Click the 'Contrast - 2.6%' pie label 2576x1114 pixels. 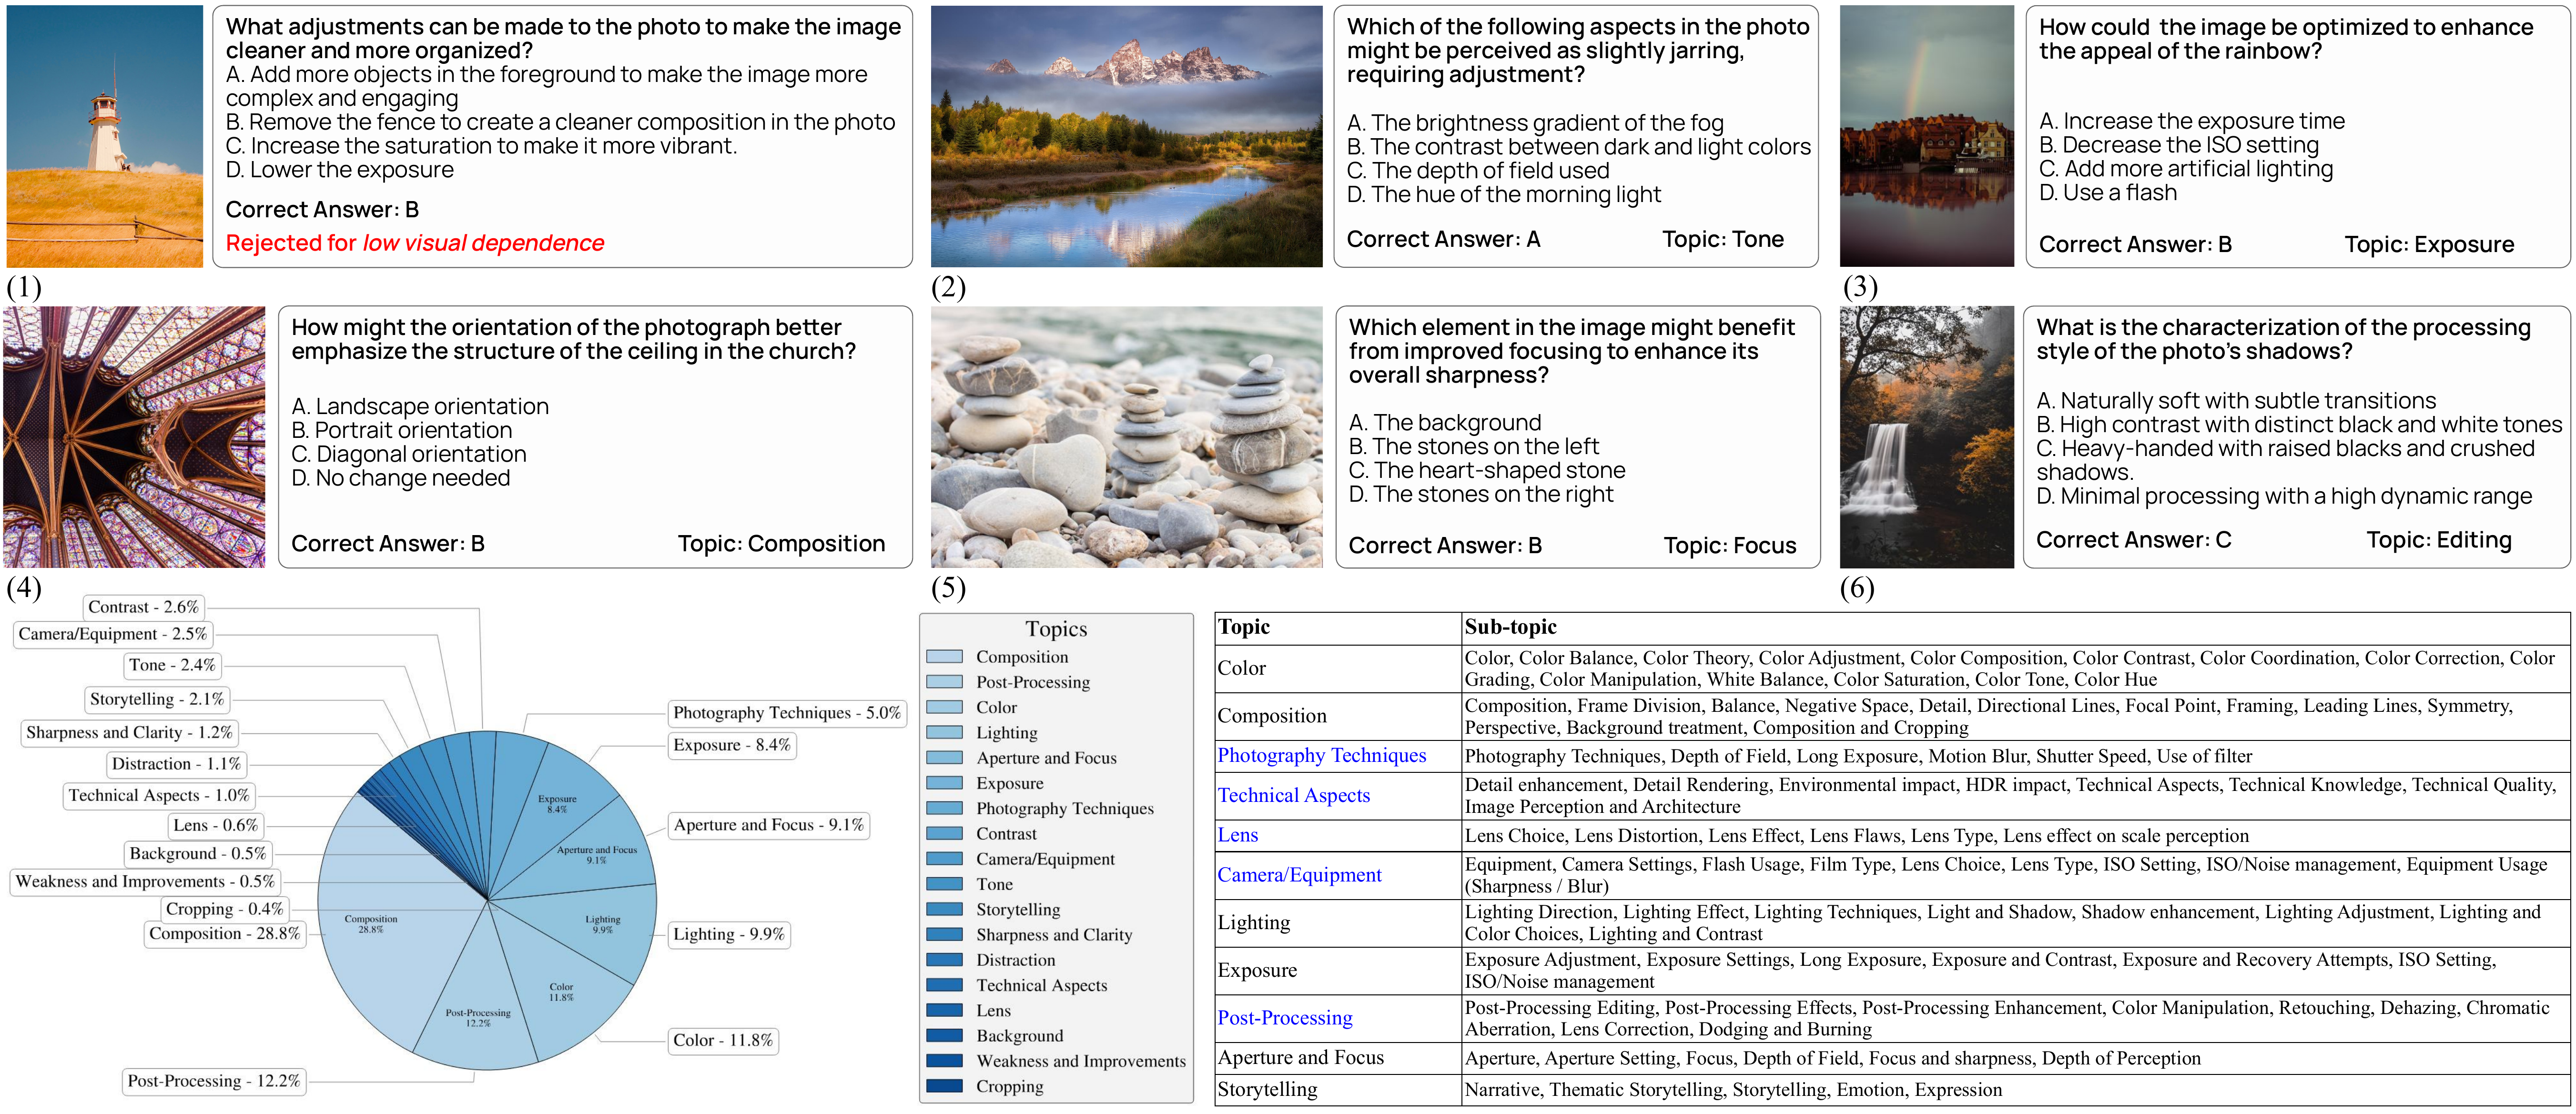143,607
